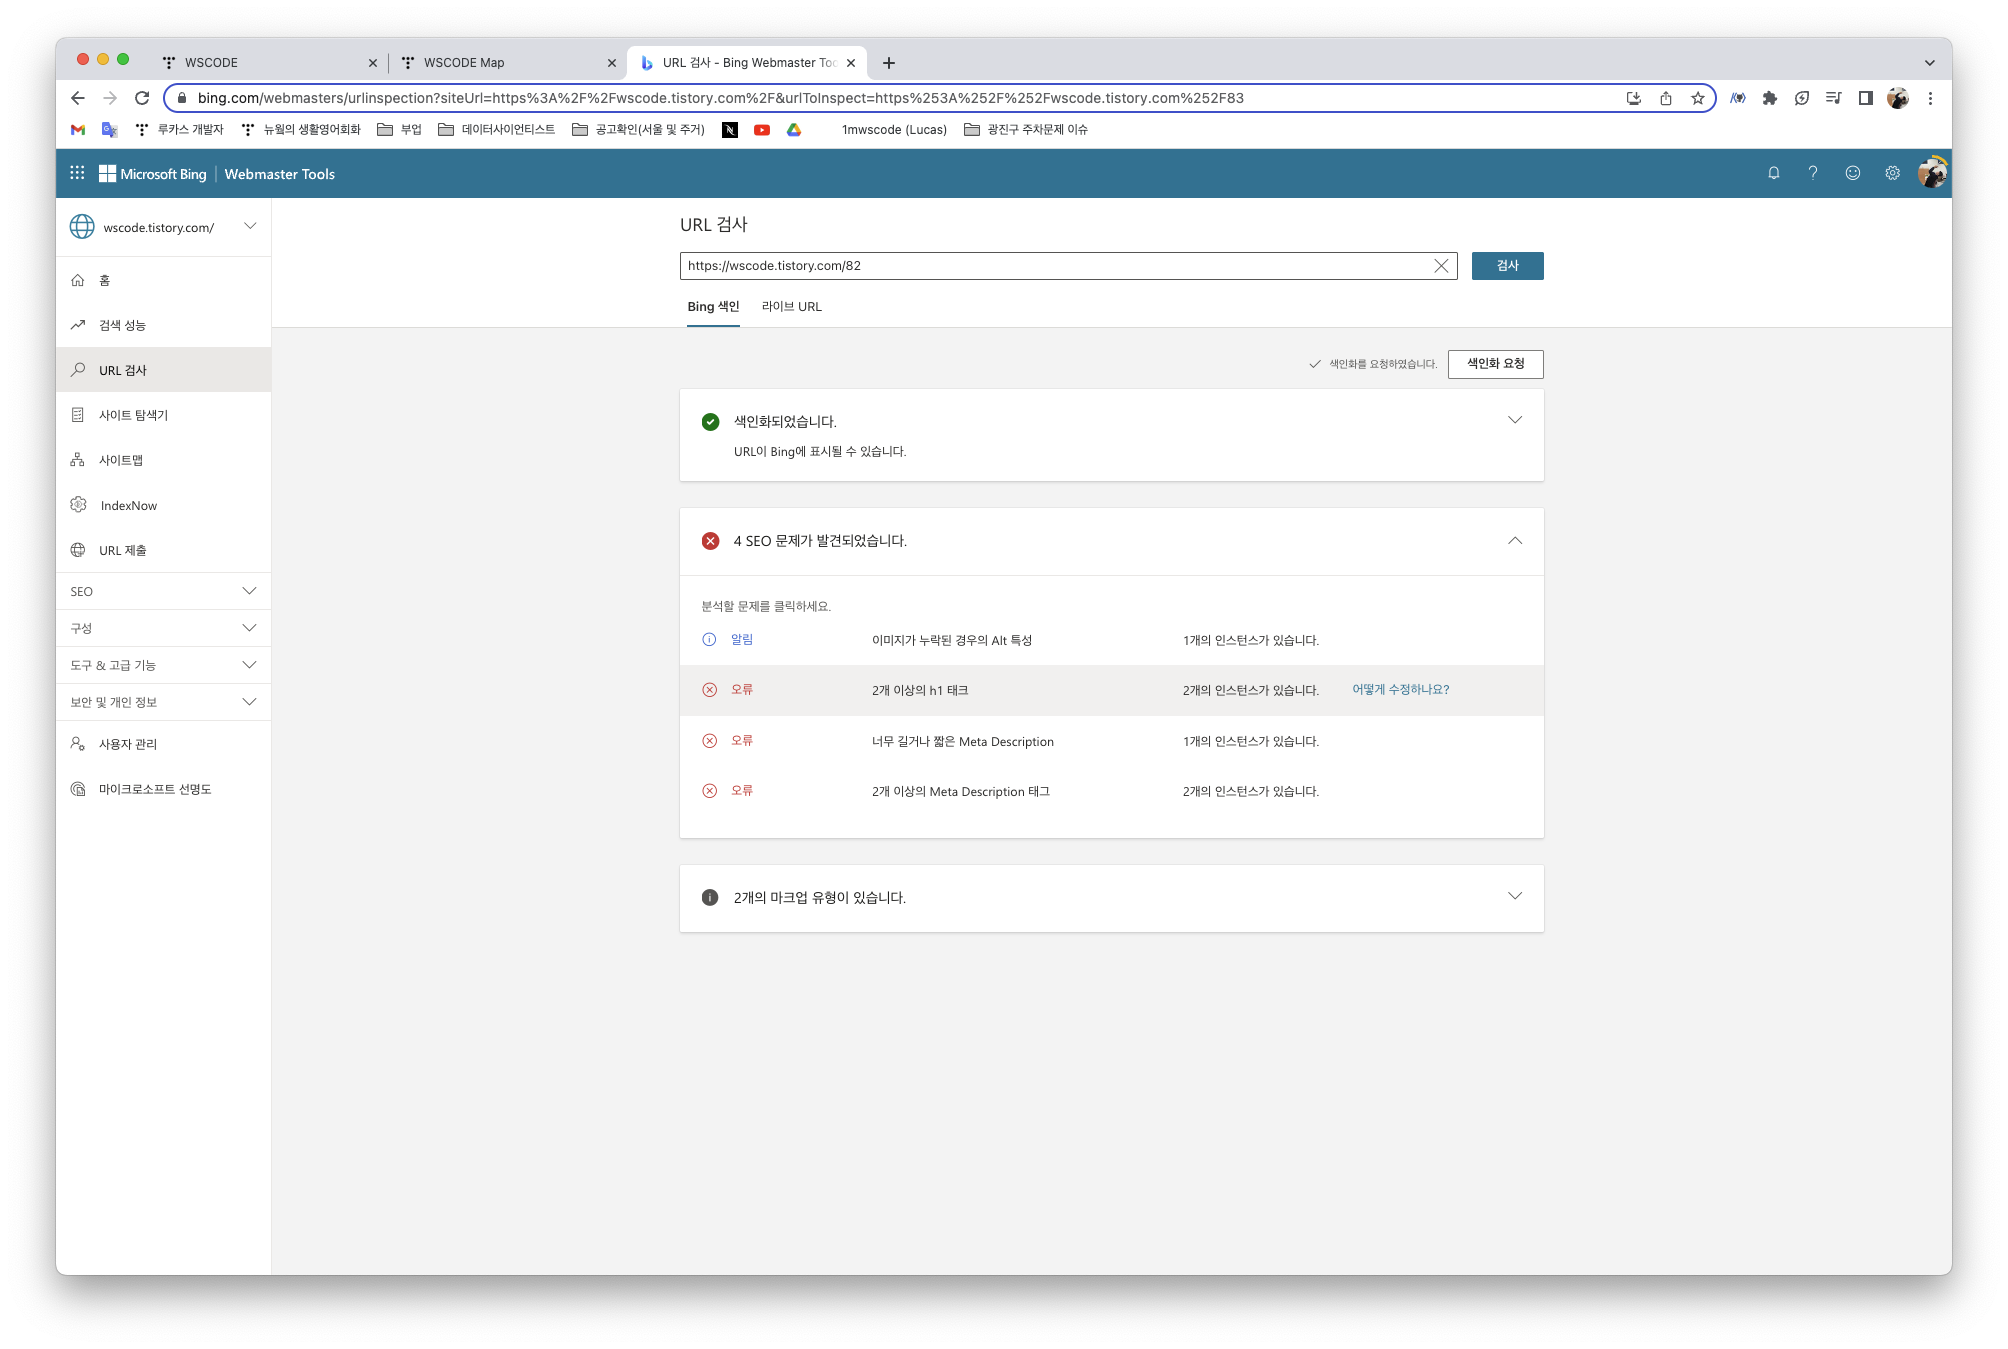
Task: Open the feedback smiley icon
Action: (1852, 173)
